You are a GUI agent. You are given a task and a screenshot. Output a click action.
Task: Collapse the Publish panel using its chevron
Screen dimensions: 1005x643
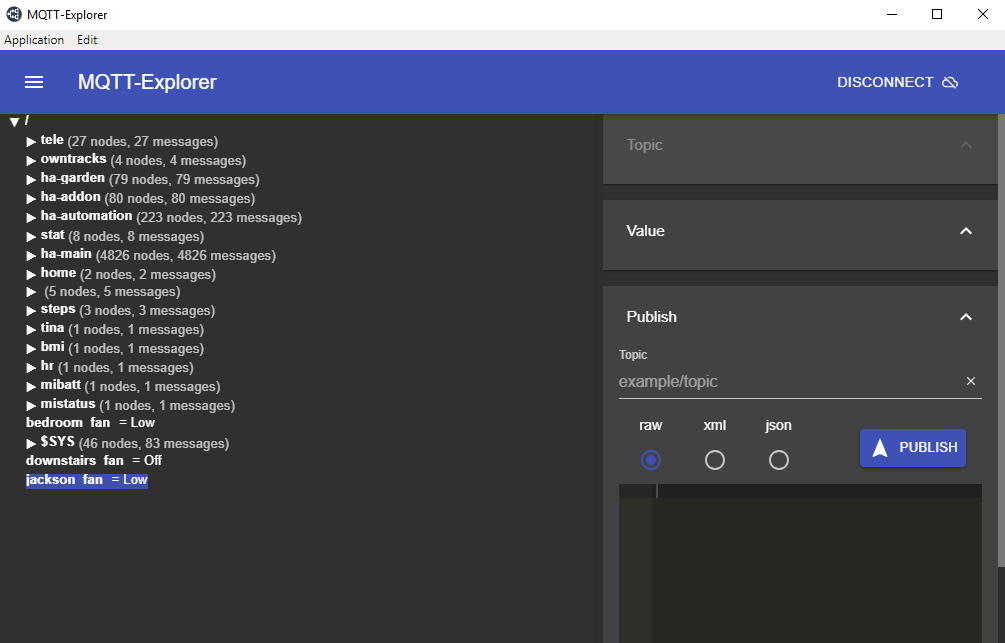[966, 316]
